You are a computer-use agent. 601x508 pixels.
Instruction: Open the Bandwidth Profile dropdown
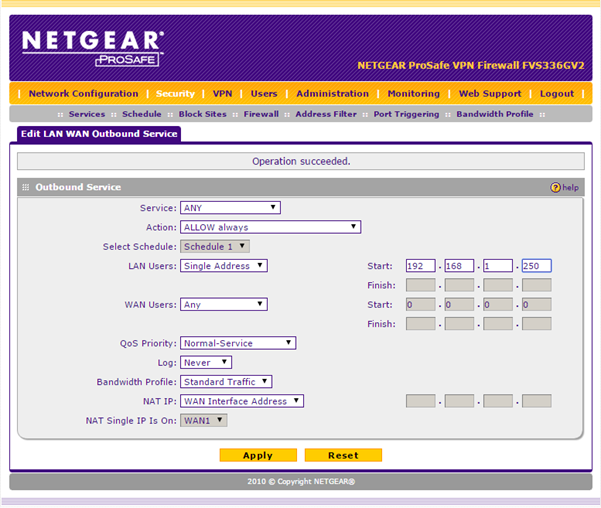[226, 382]
